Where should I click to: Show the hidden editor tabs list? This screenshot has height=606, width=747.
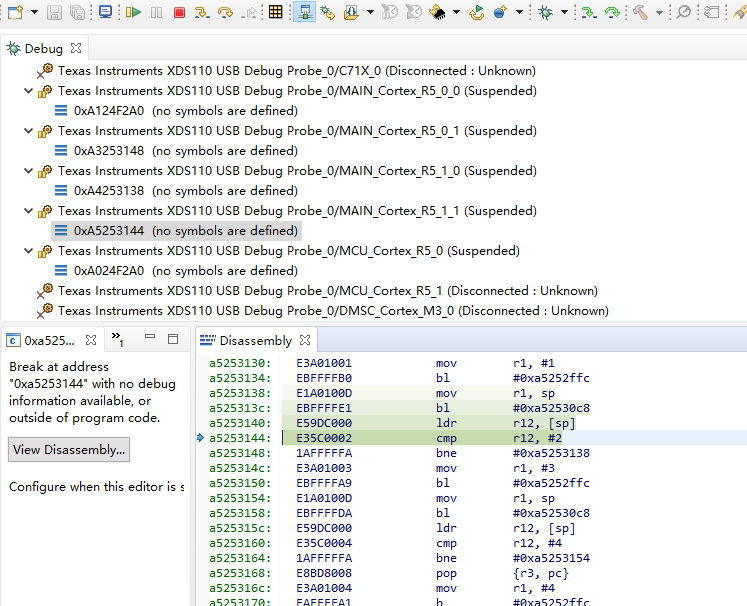click(117, 339)
